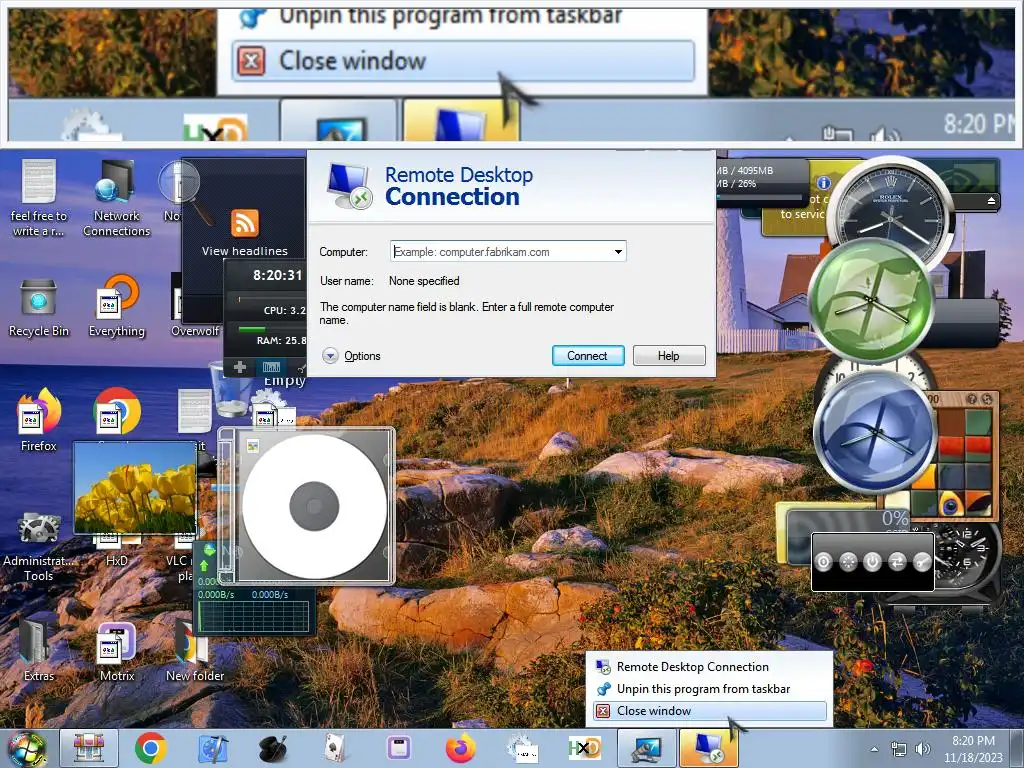
Task: Open the black top hat taskbar icon
Action: [x=274, y=748]
